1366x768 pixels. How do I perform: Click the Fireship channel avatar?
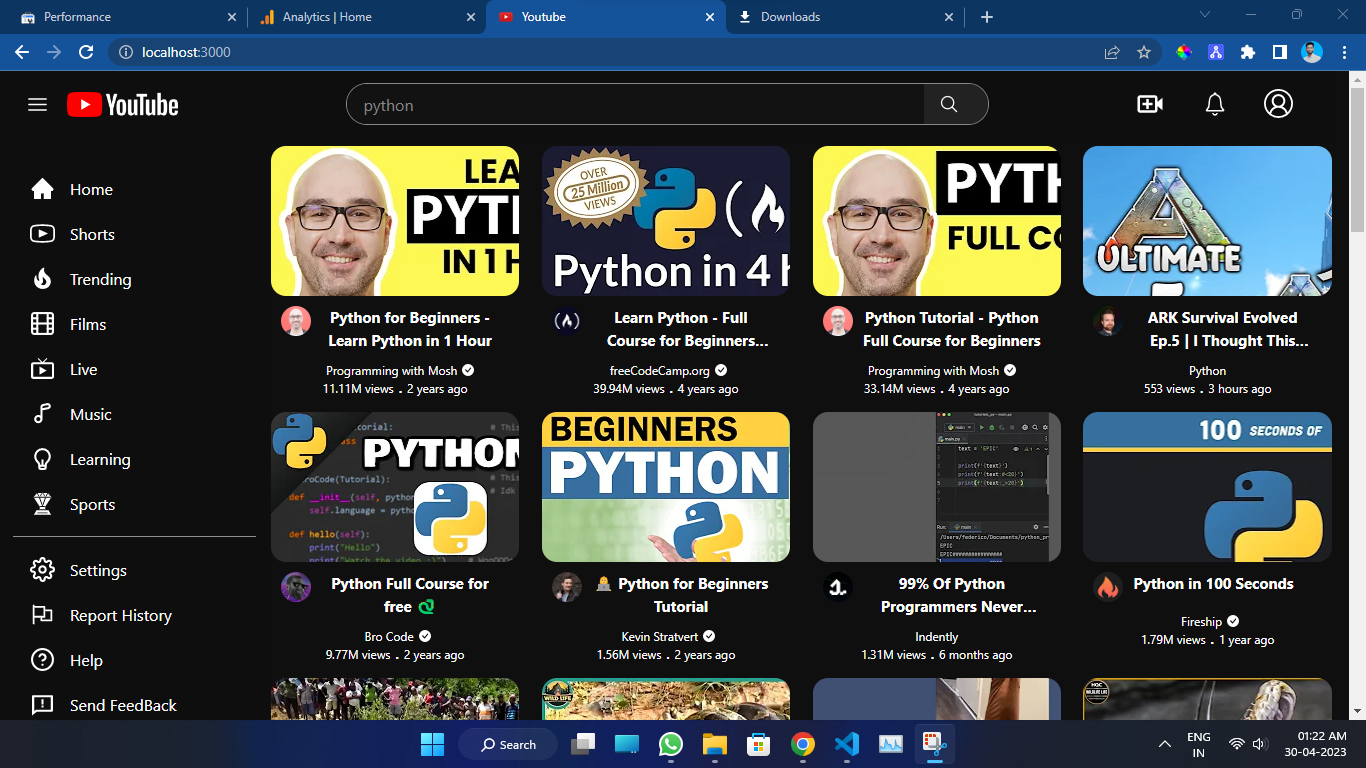tap(1108, 587)
